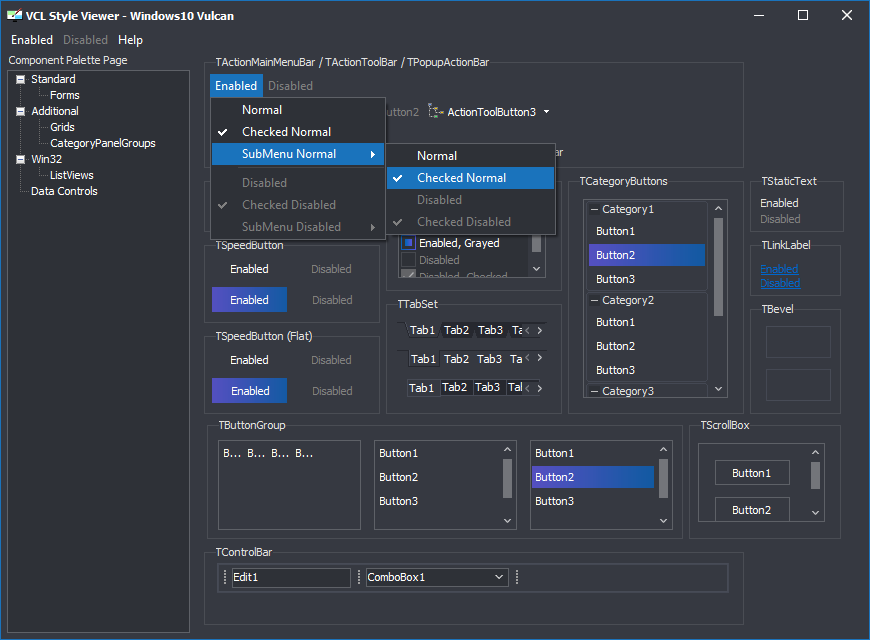Toggle Checked Normal in the Enabled dropdown menu
Viewport: 870px width, 640px height.
(298, 132)
